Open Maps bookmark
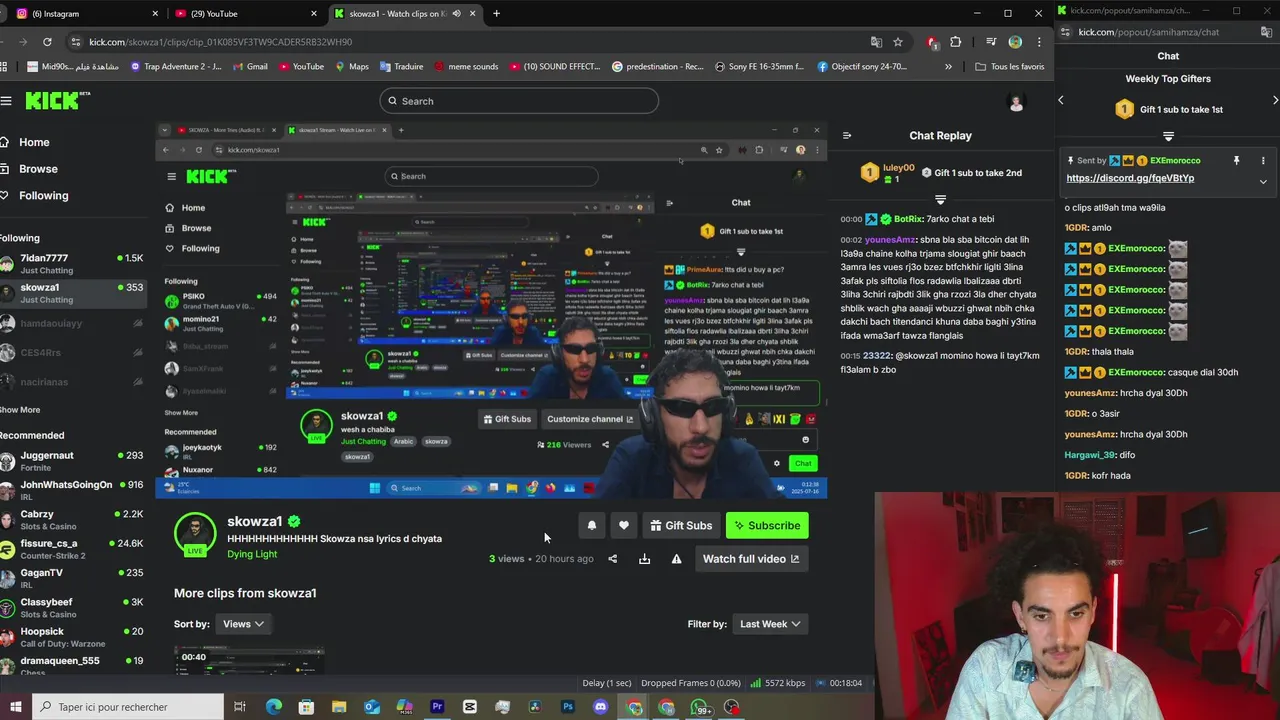1280x720 pixels. click(x=350, y=67)
